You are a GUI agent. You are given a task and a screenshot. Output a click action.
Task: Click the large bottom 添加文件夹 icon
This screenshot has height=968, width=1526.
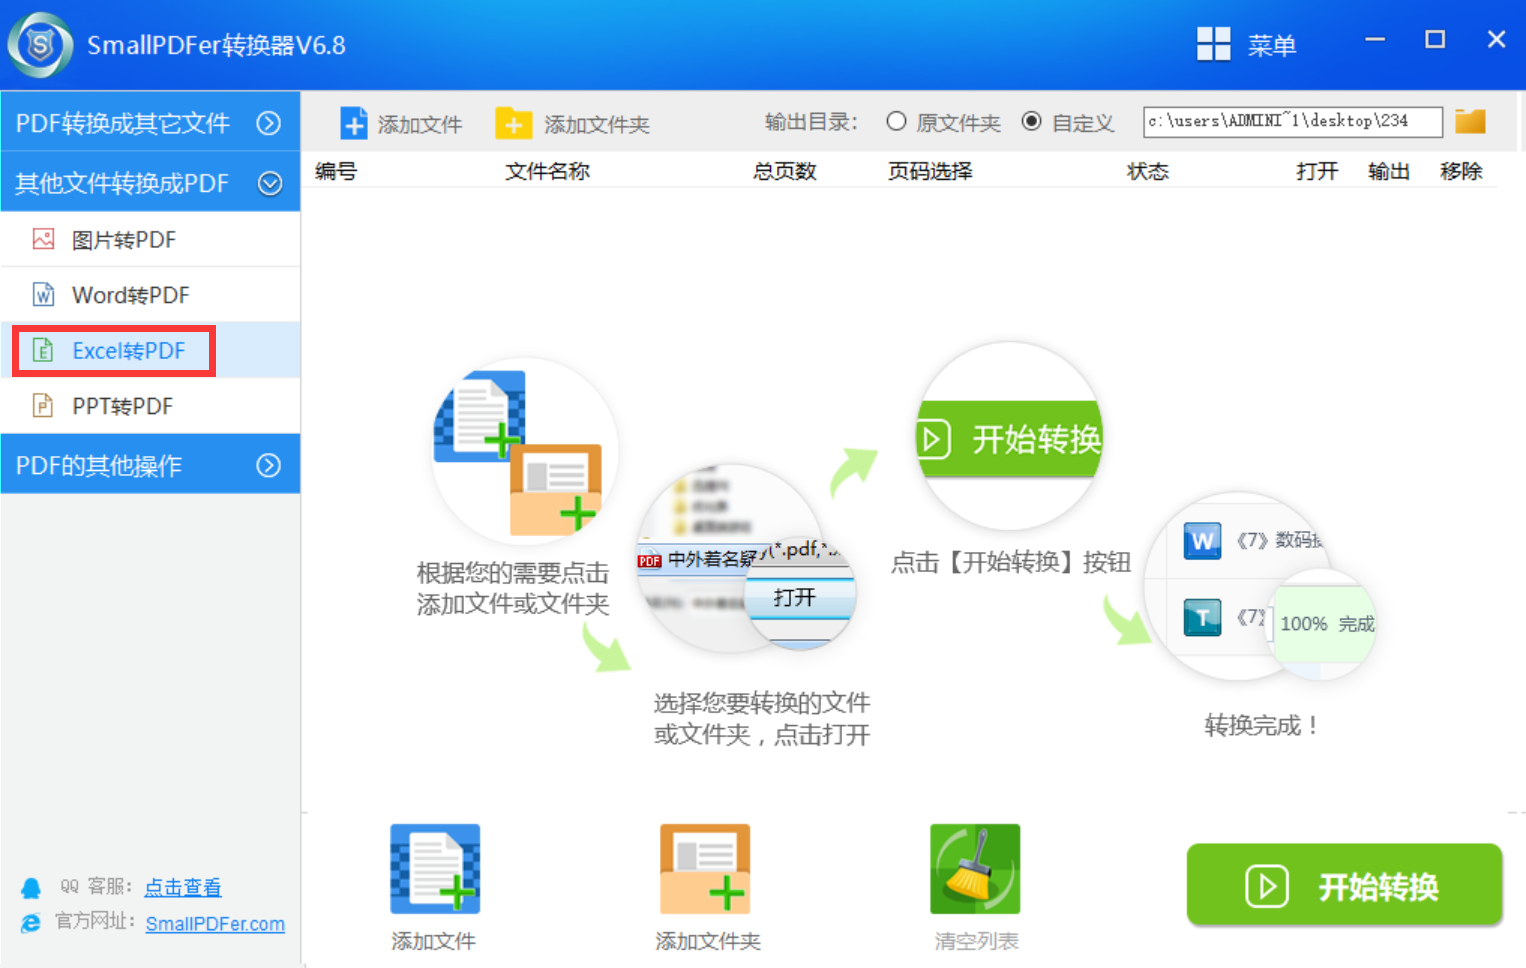705,868
